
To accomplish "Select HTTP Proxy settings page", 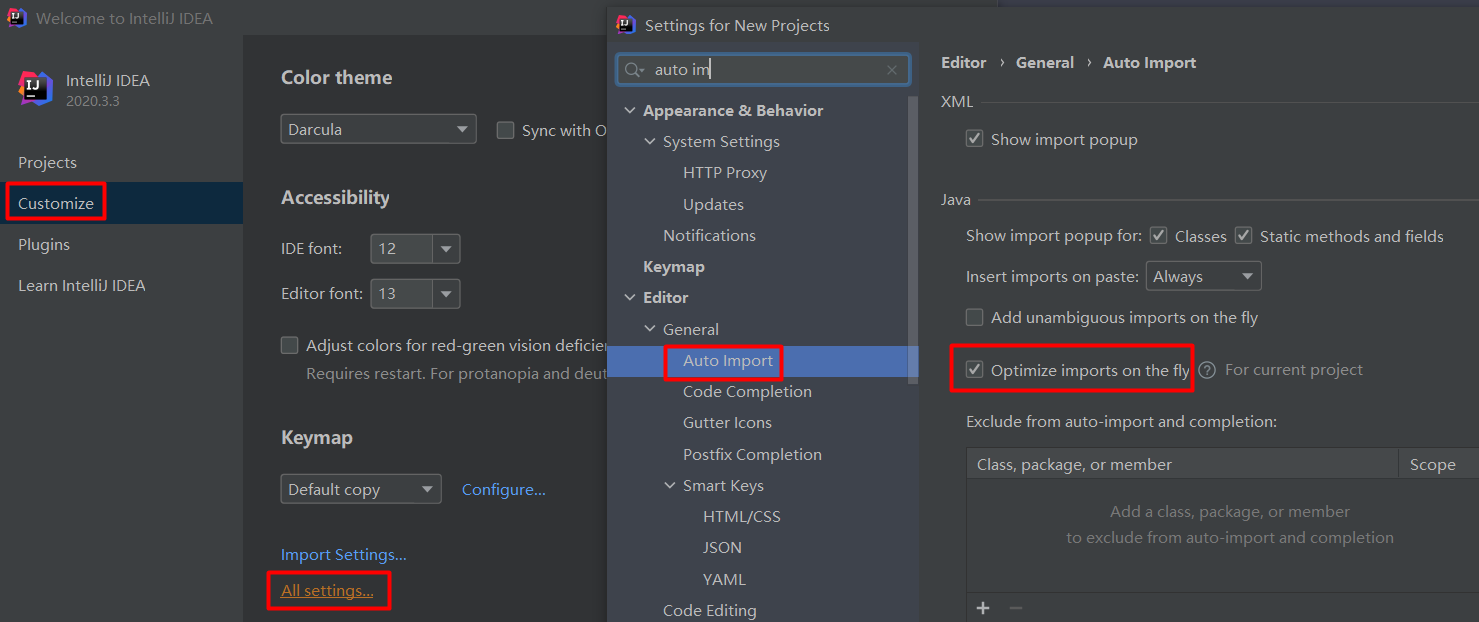I will coord(725,172).
